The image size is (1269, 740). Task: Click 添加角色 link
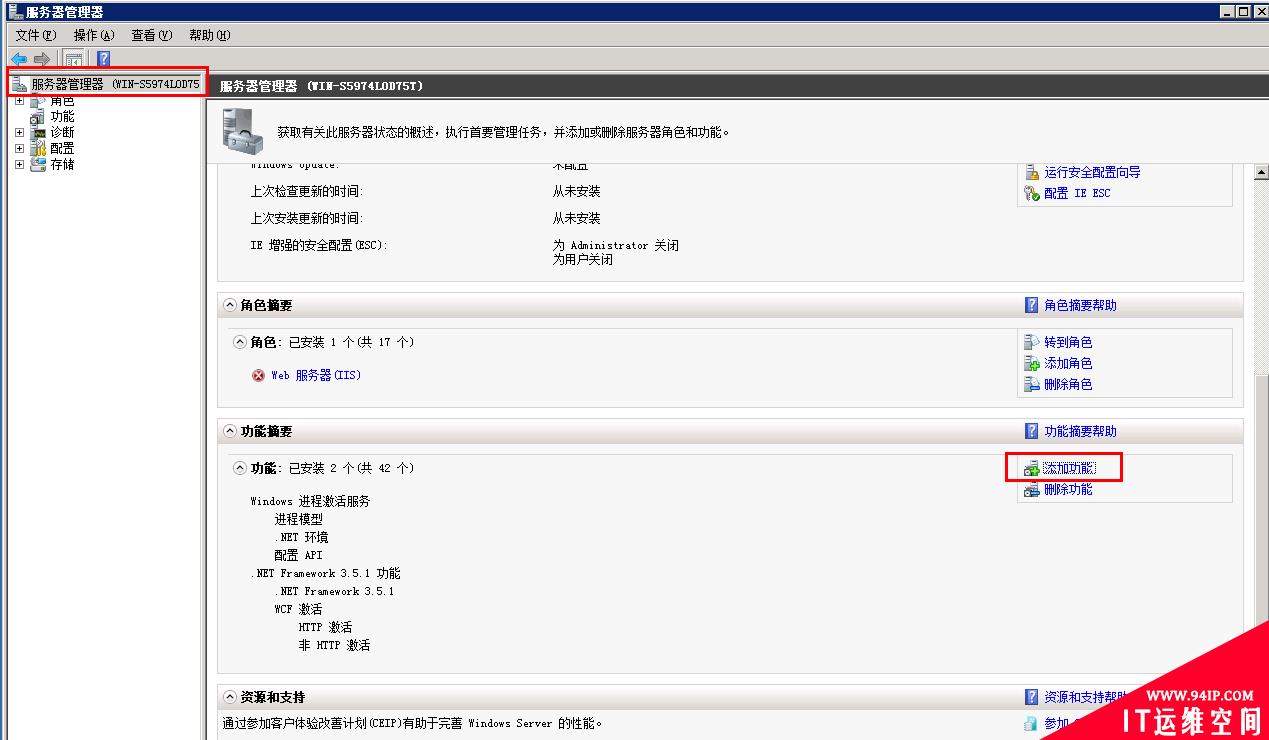[x=1068, y=363]
